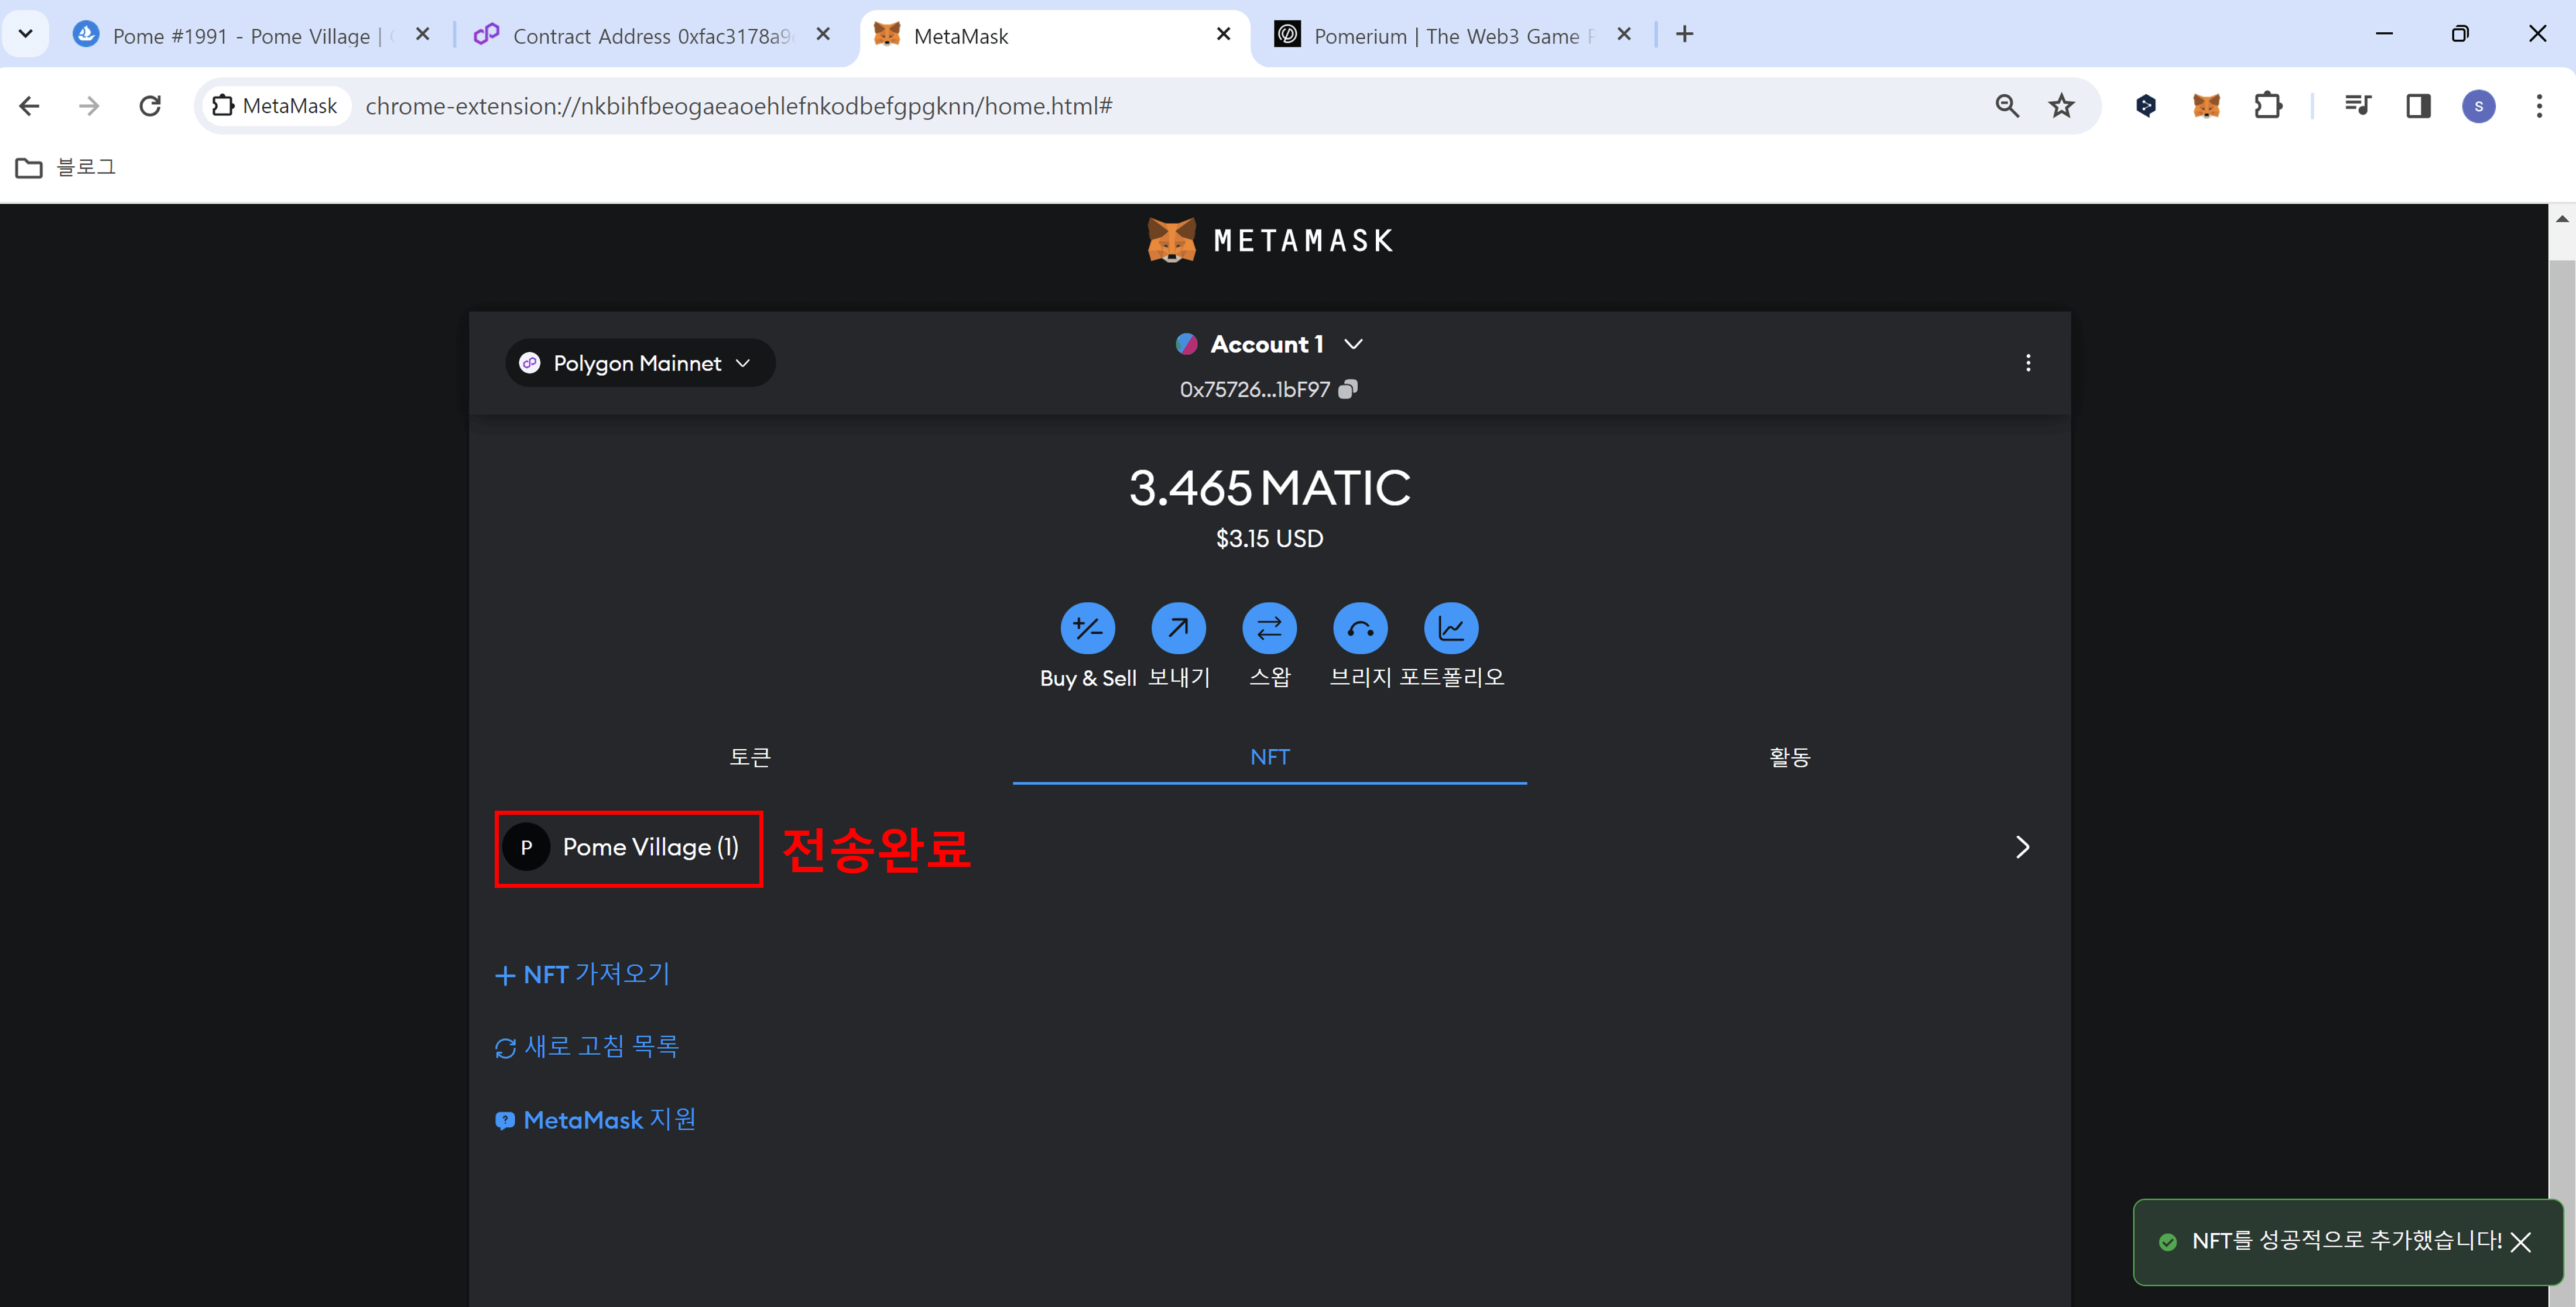This screenshot has height=1307, width=2576.
Task: Dismiss the NFT added success notification
Action: (2521, 1242)
